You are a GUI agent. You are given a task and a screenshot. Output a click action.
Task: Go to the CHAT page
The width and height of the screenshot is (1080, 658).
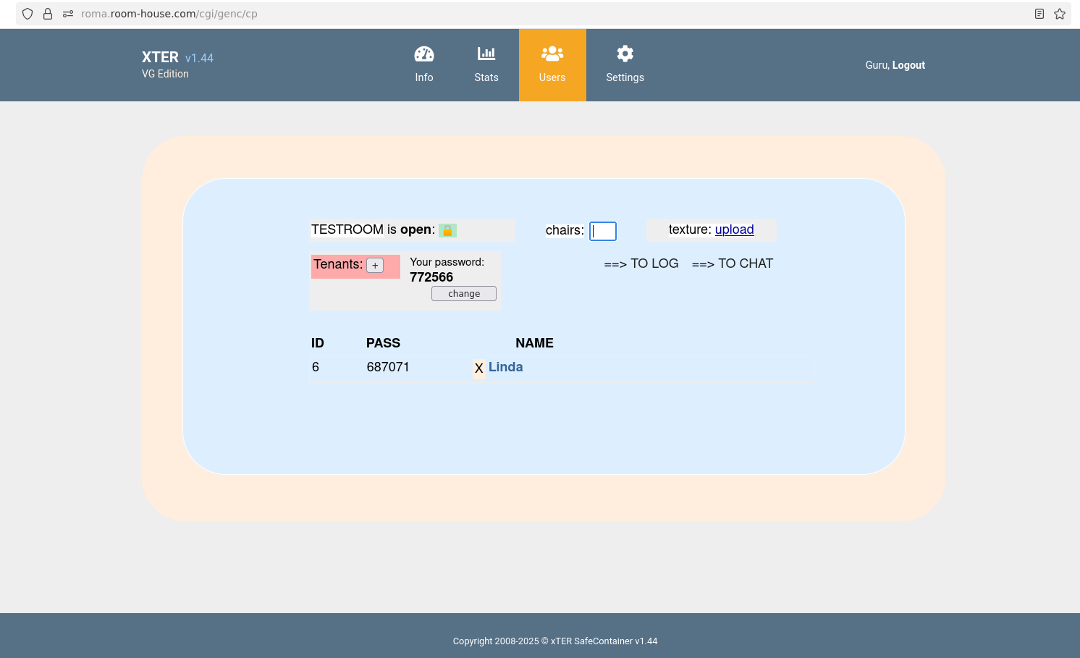732,264
